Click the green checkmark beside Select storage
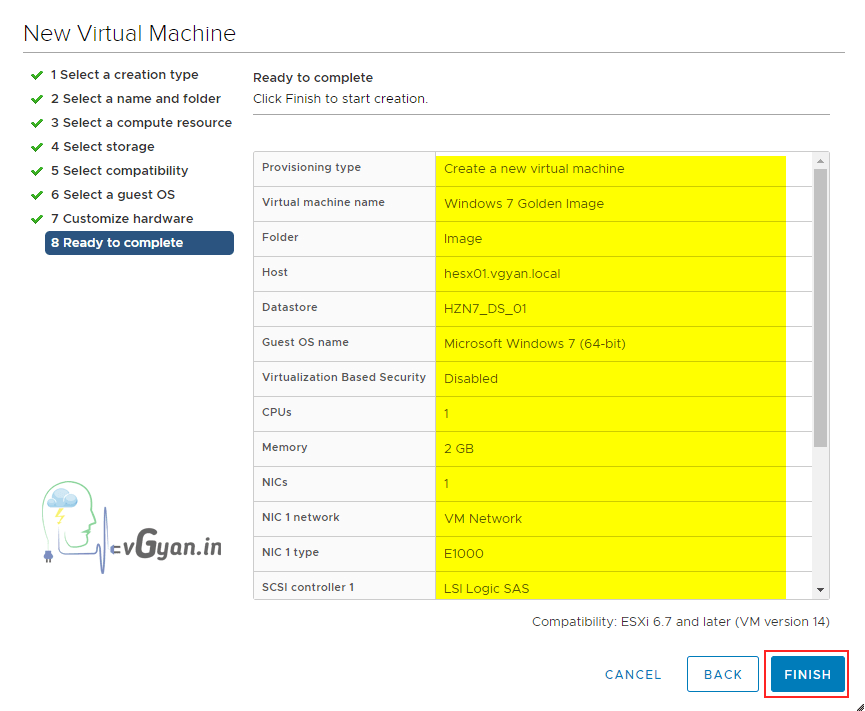 pyautogui.click(x=37, y=147)
